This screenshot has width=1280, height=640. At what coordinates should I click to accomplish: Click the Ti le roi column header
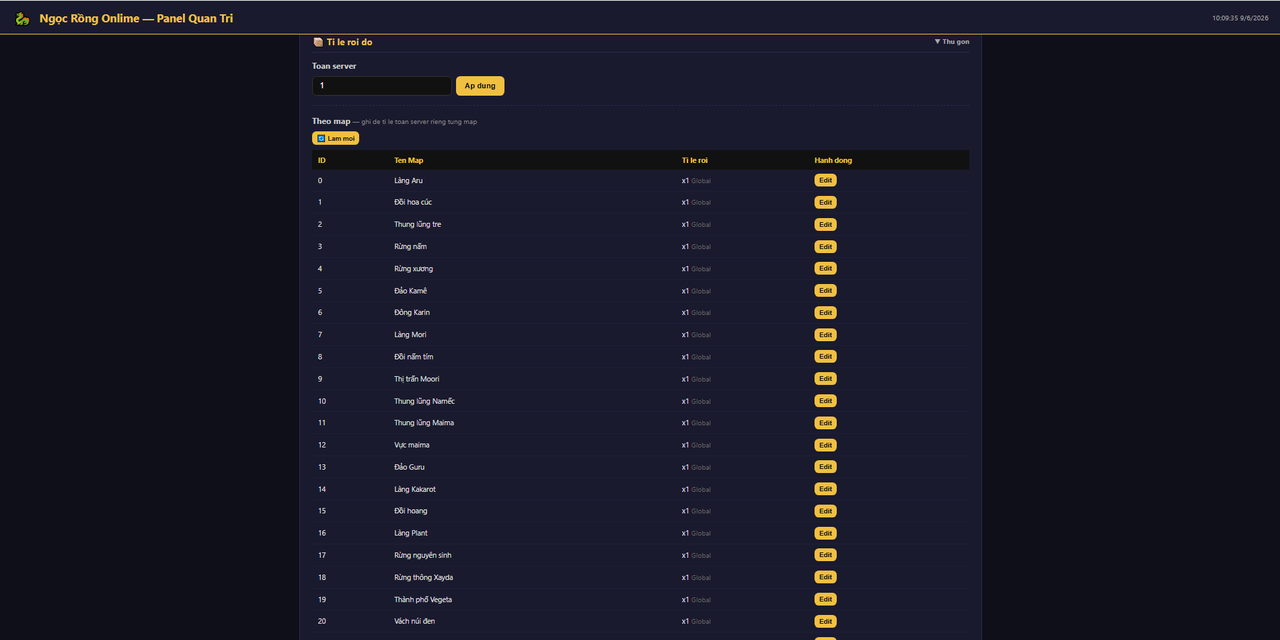(695, 160)
